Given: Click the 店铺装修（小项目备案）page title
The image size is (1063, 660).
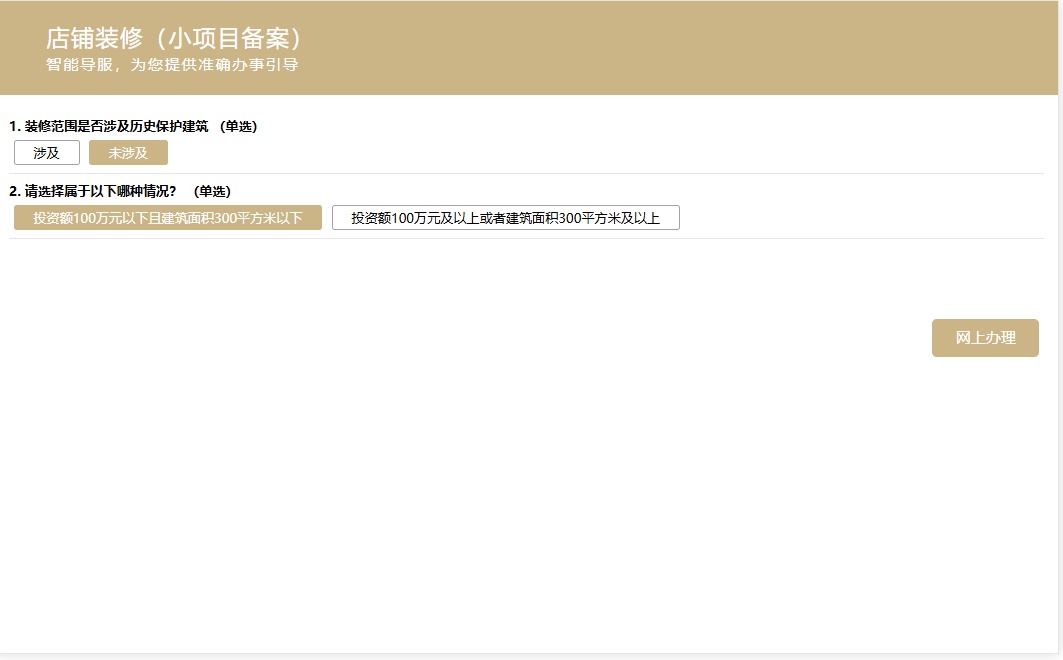Looking at the screenshot, I should tap(174, 39).
